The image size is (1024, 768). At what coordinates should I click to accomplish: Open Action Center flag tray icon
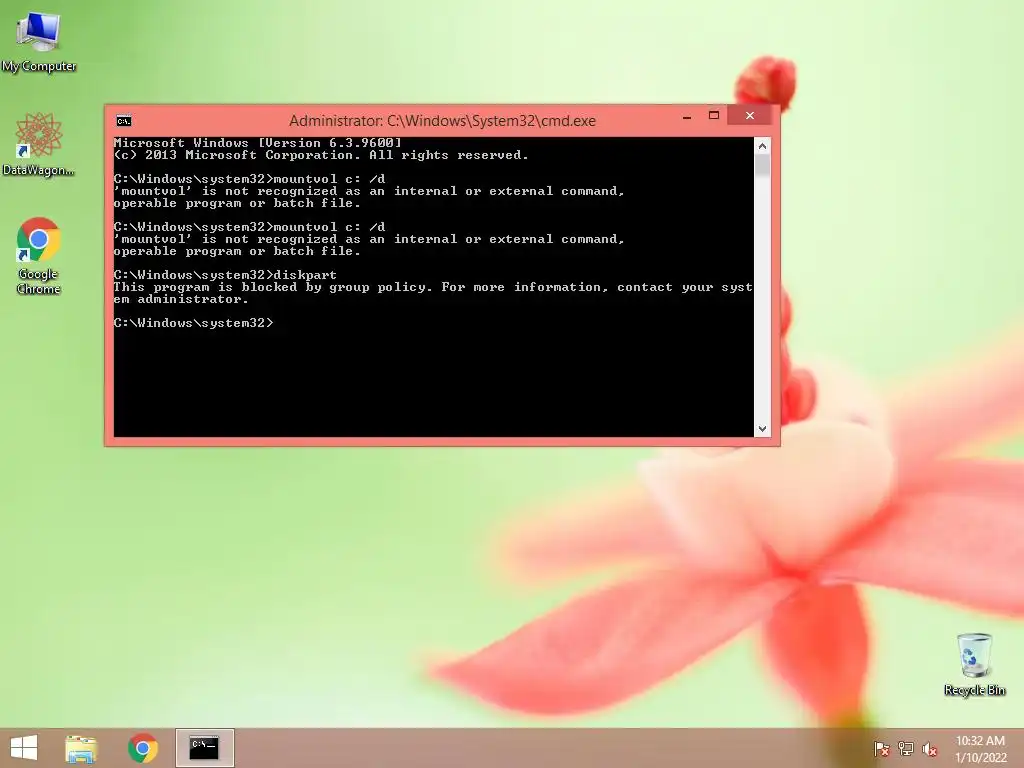point(882,749)
